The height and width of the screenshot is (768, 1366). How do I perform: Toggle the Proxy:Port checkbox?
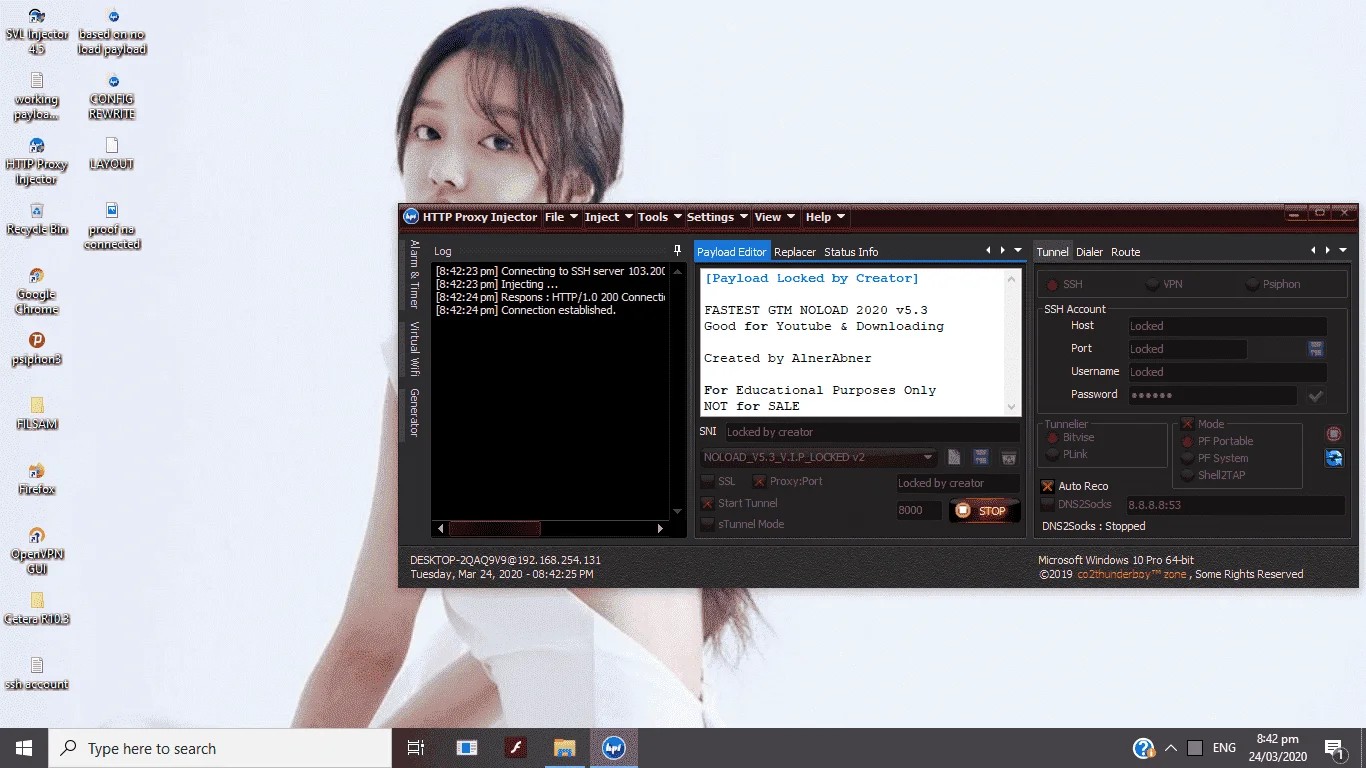coord(759,482)
